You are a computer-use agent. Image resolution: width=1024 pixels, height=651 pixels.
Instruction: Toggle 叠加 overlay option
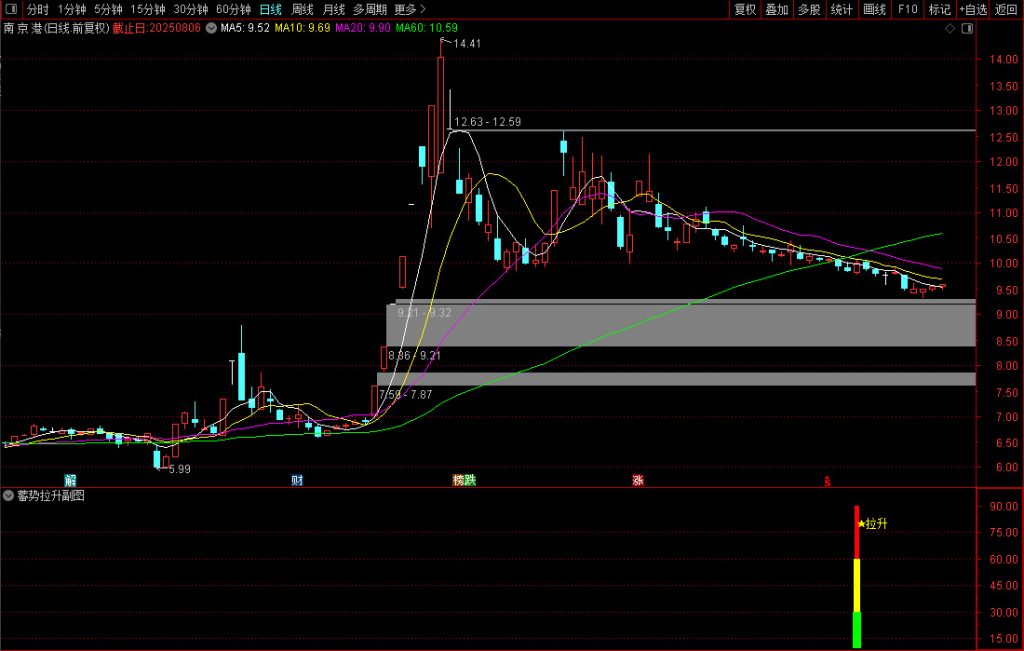coord(777,10)
